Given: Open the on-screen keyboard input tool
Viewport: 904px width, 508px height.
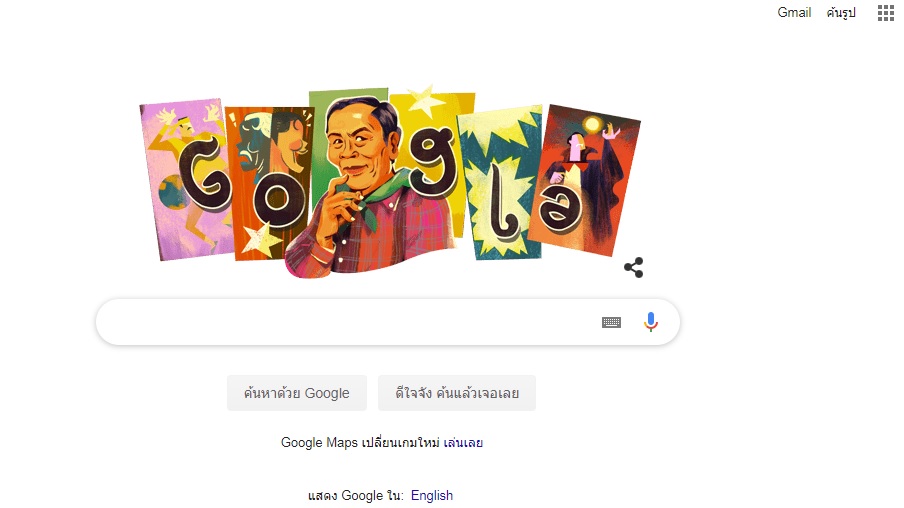Looking at the screenshot, I should tap(611, 322).
